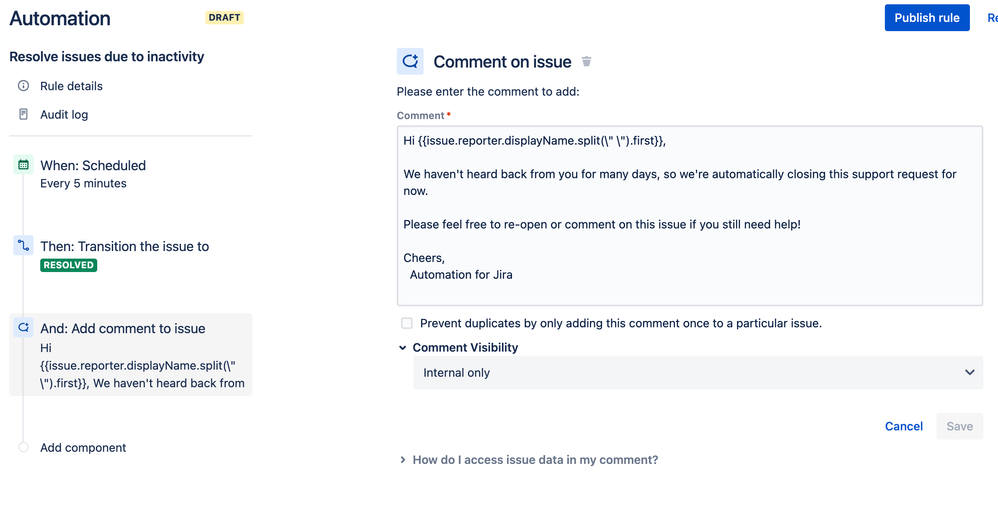Screen dimensions: 998x508
Task: Open the Audit log entry
Action: pyautogui.click(x=64, y=115)
